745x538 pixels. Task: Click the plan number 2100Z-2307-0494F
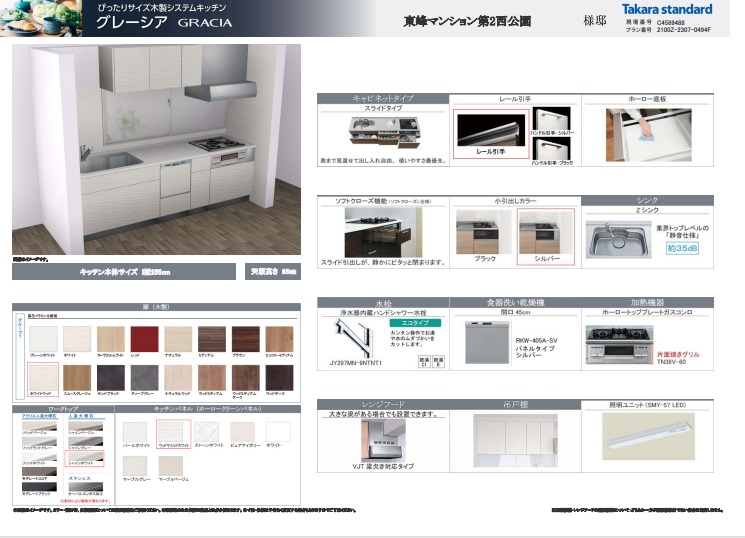pyautogui.click(x=684, y=29)
